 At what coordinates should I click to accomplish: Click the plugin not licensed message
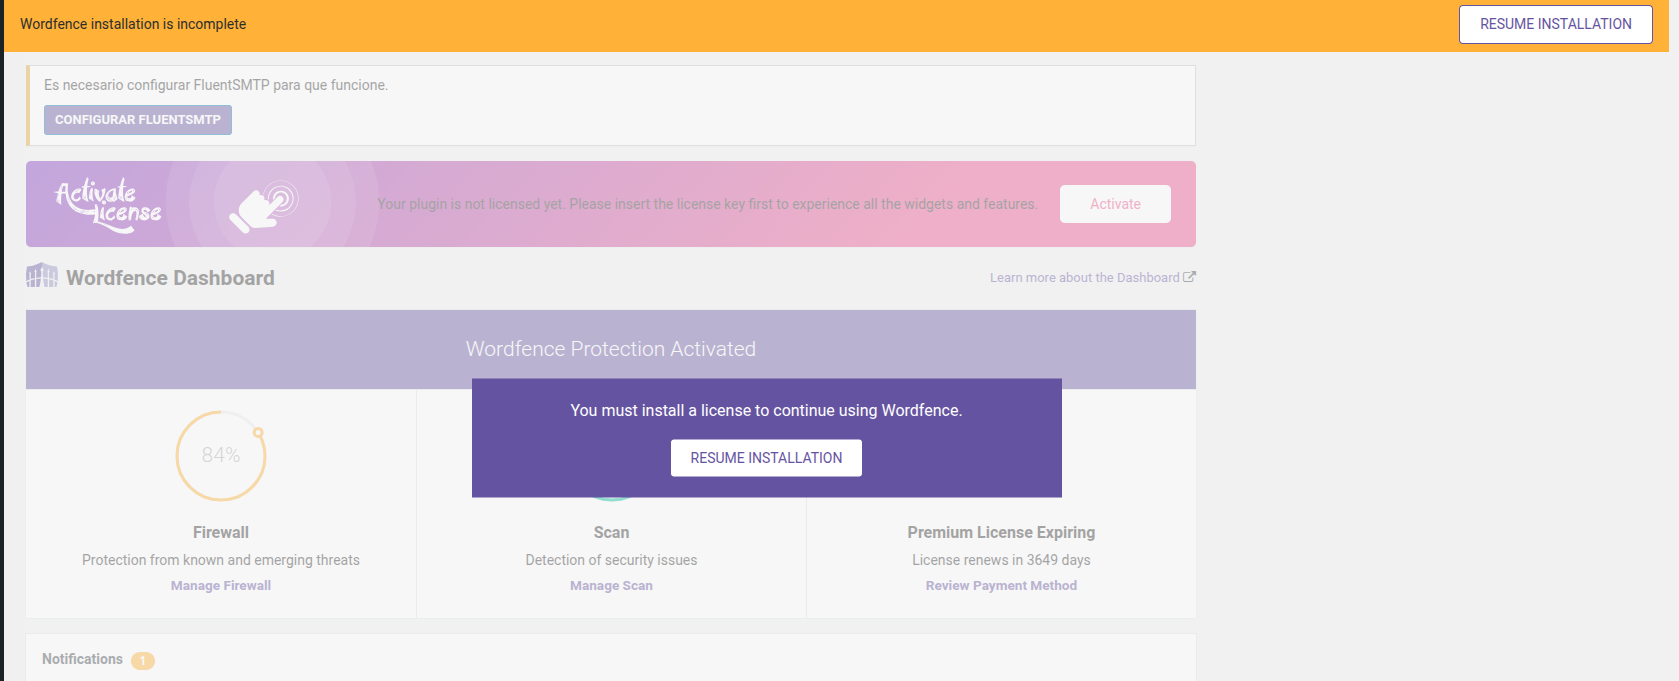coord(707,204)
